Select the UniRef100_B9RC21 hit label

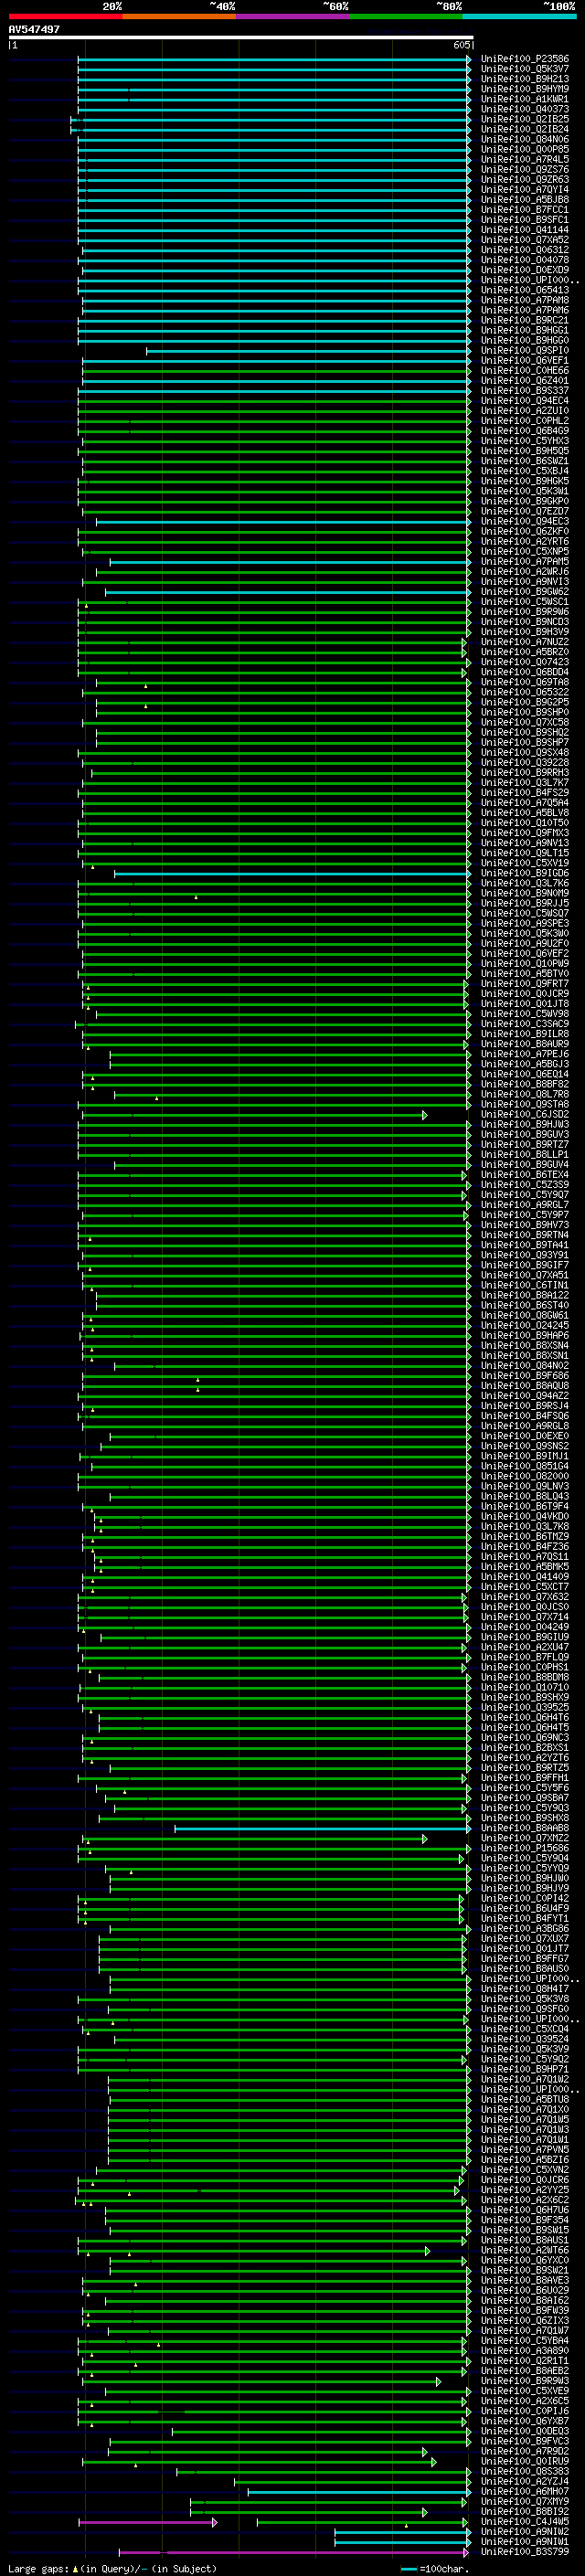(x=524, y=320)
